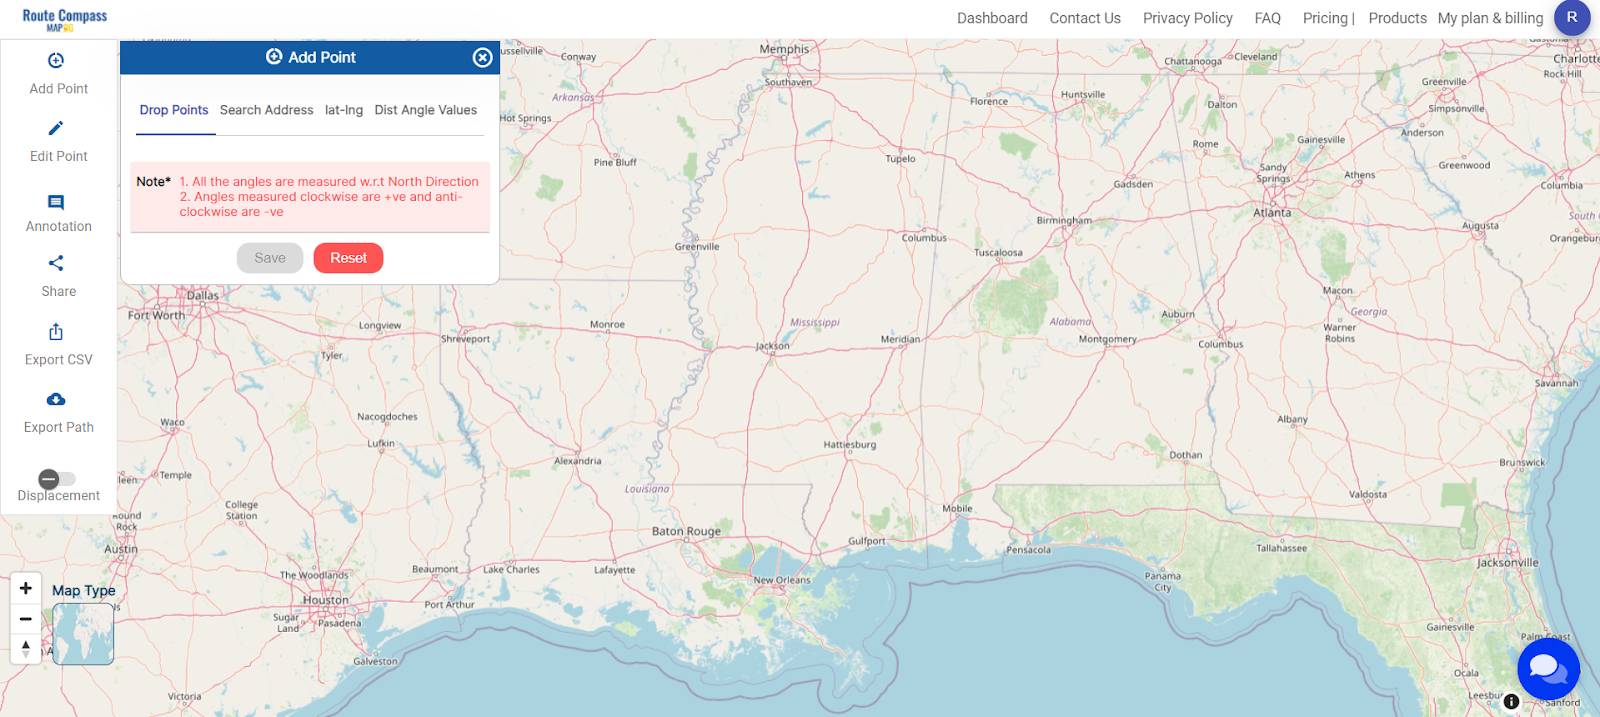1600x717 pixels.
Task: Click the Memphis label on map
Action: tap(784, 49)
